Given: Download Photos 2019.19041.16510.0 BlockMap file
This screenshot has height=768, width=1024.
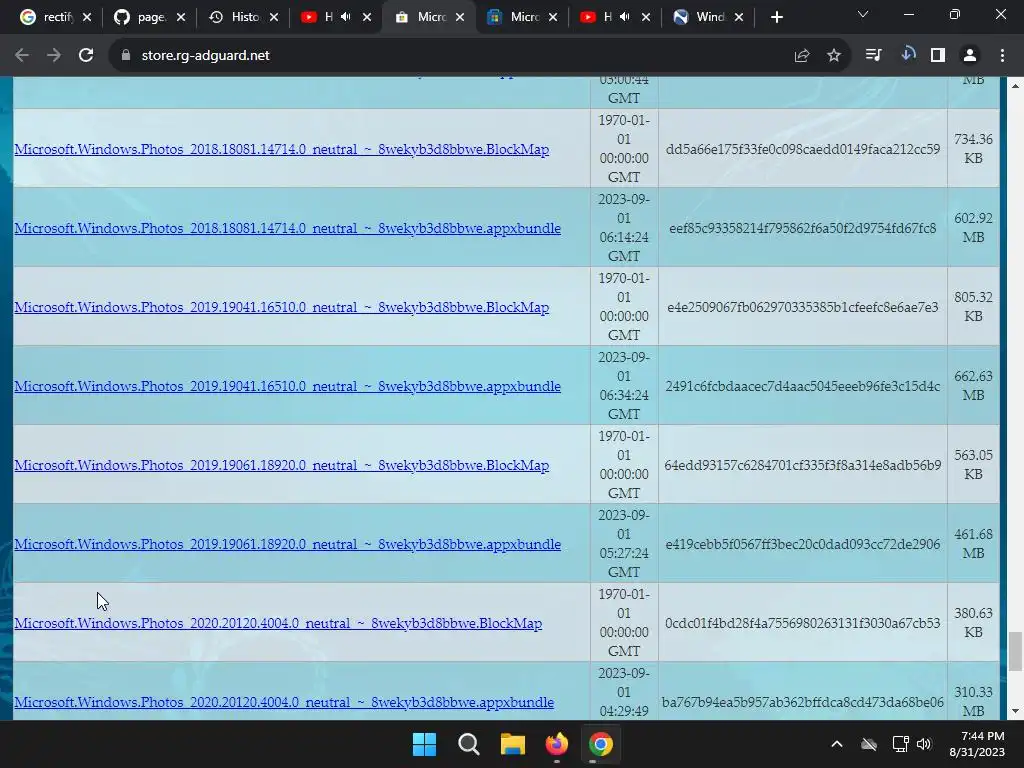Looking at the screenshot, I should coord(281,307).
